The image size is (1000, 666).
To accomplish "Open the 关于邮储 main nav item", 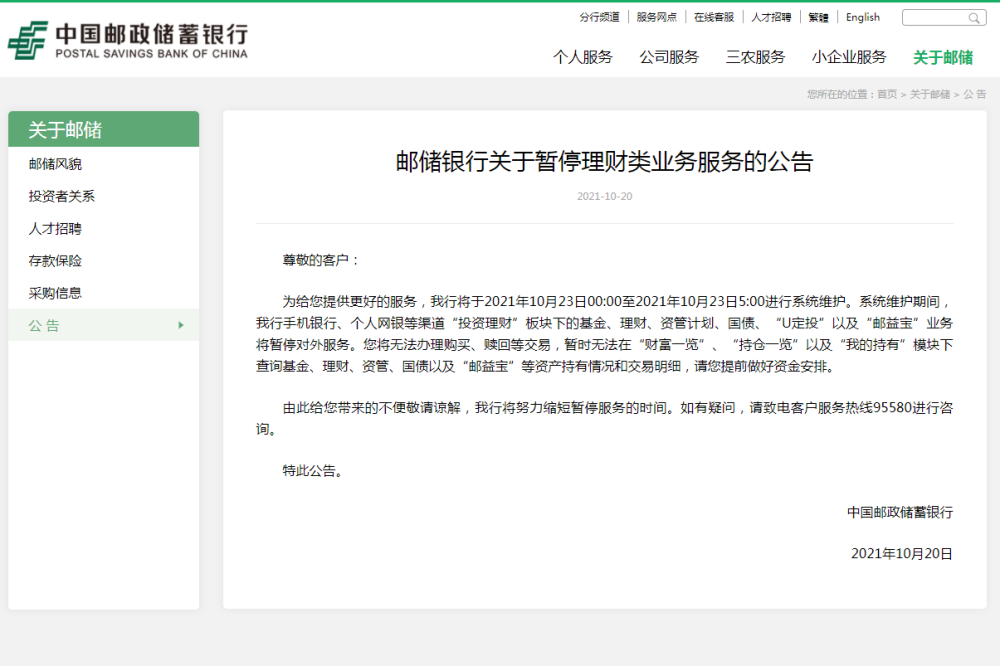I will point(943,57).
